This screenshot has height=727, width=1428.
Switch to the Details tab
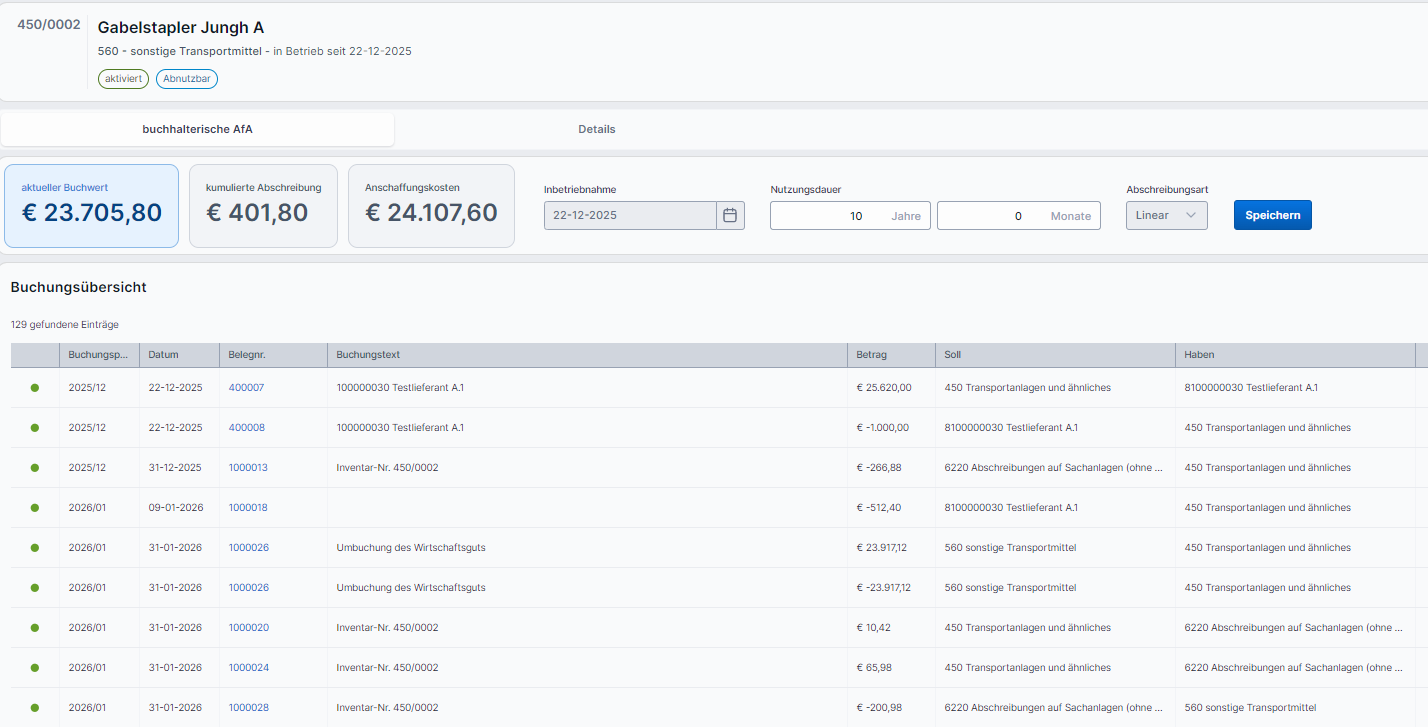click(x=596, y=130)
